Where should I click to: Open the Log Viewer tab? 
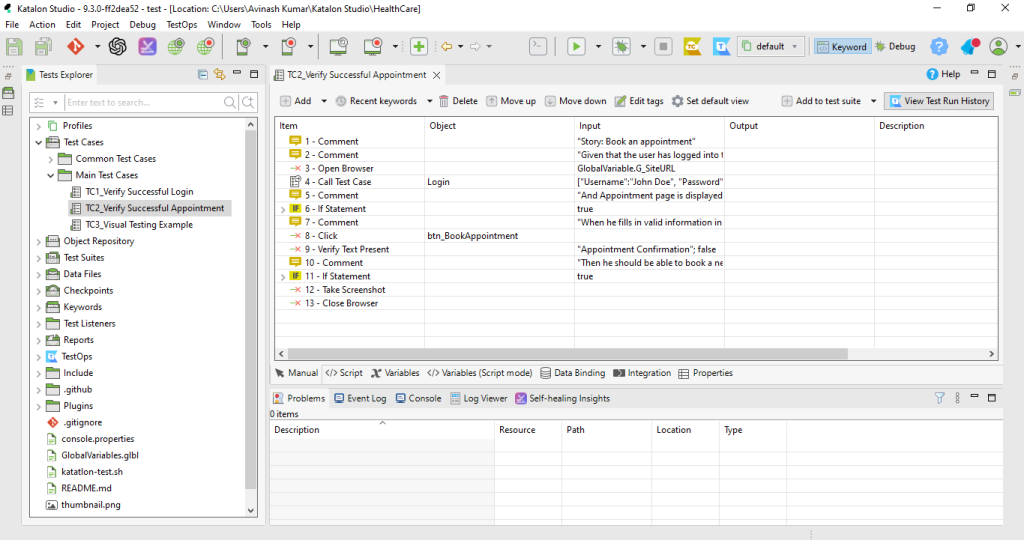[479, 398]
